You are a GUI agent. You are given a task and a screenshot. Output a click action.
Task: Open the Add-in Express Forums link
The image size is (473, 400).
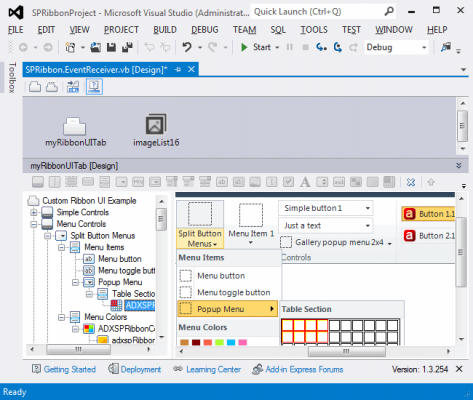point(304,369)
